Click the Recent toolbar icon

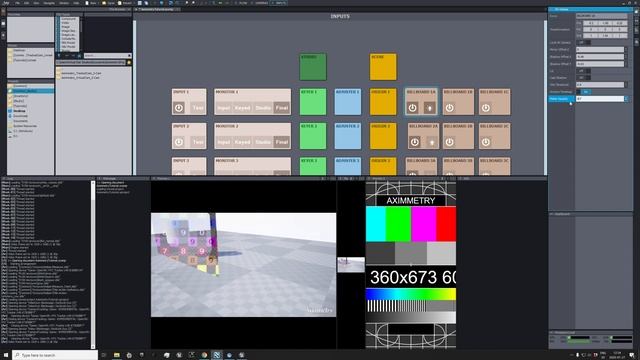pyautogui.click(x=125, y=3)
